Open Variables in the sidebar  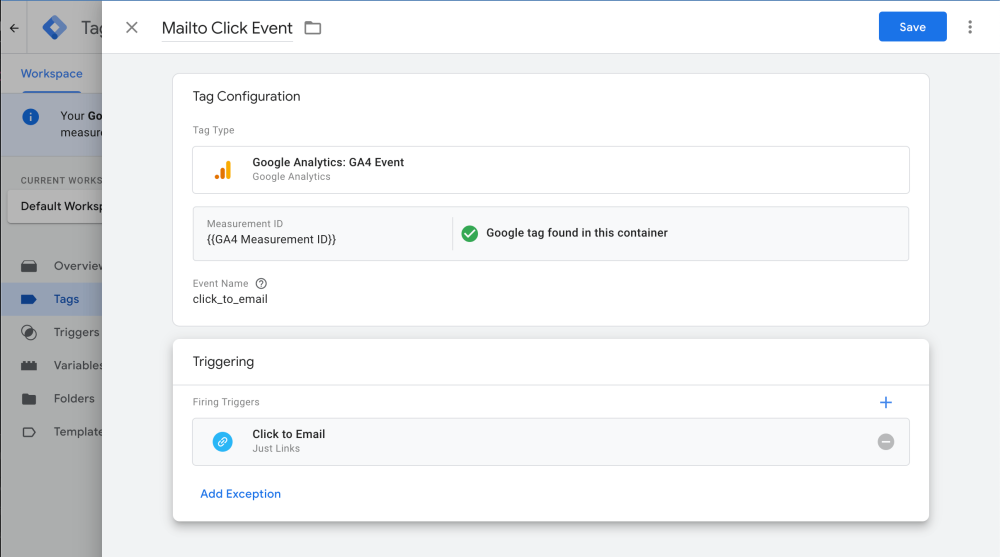click(x=52, y=366)
